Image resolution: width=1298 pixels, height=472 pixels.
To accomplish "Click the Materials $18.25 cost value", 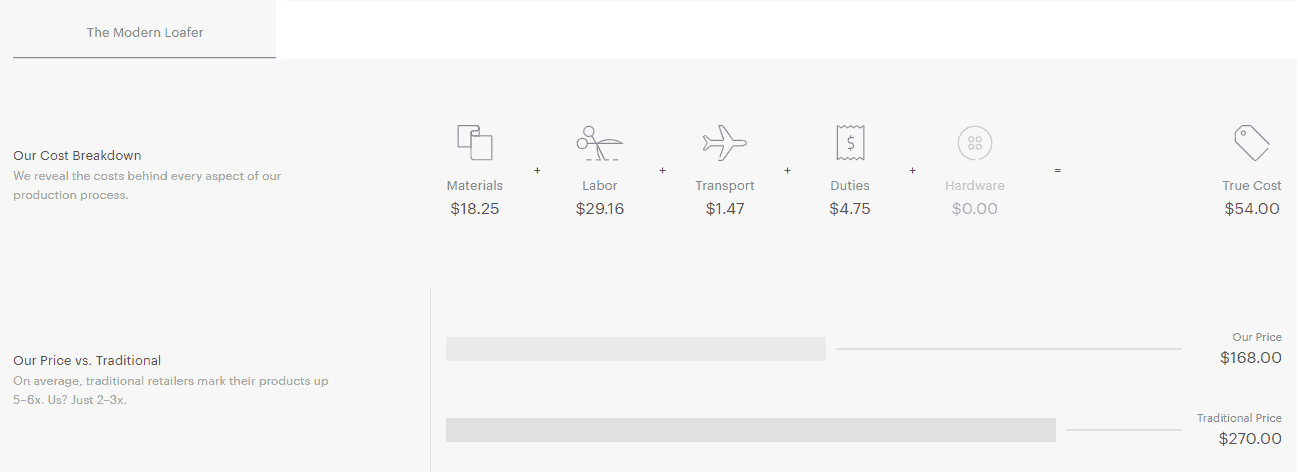I will 475,209.
